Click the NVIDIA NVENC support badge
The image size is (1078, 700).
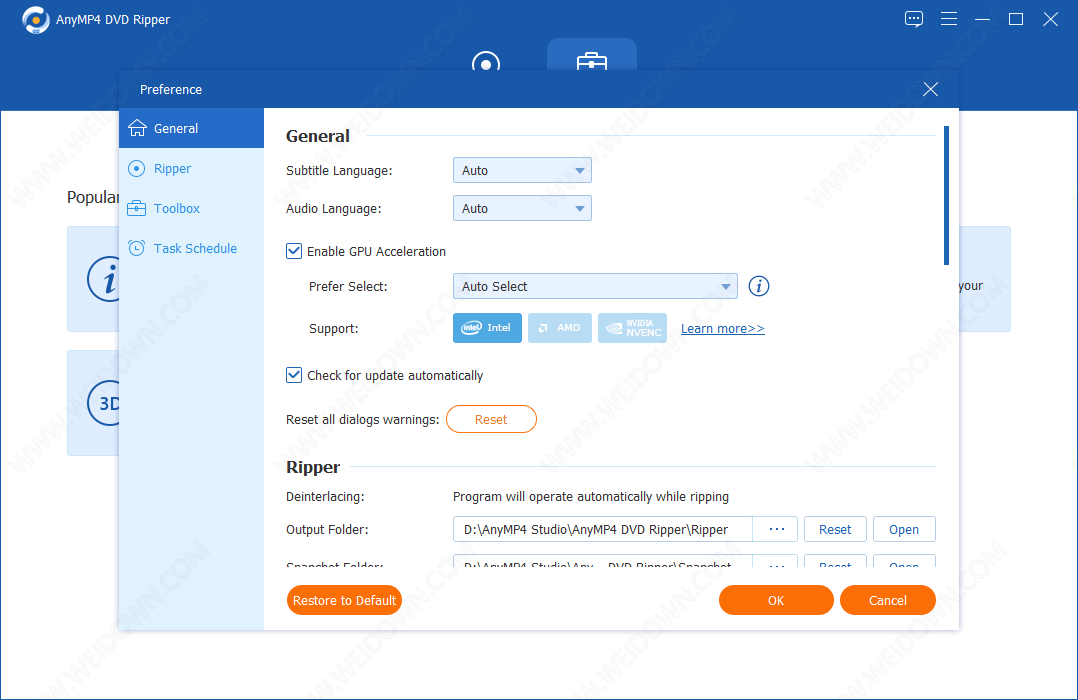(632, 328)
